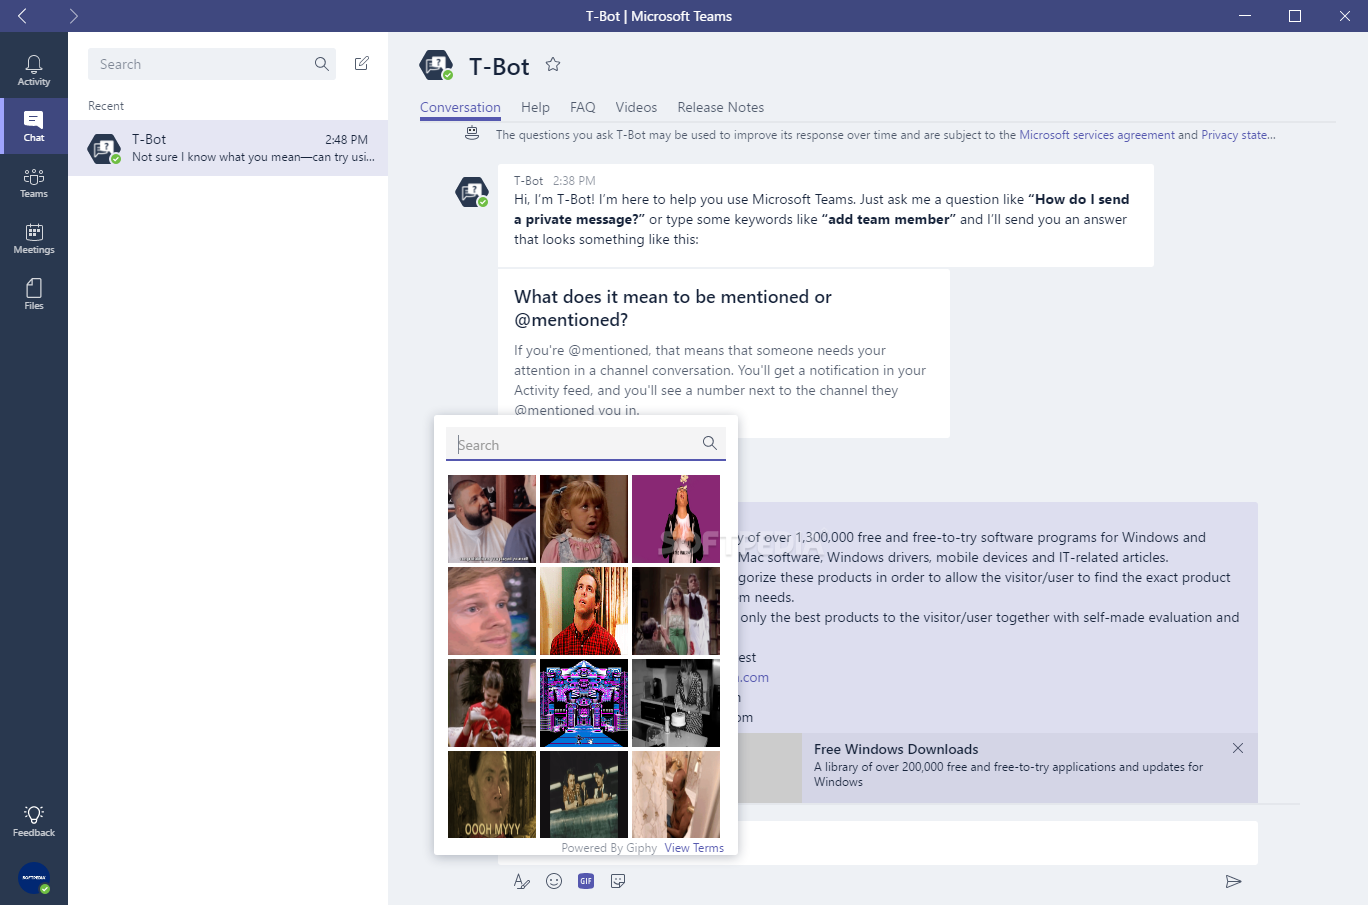Open the Help tab
Screen dimensions: 1368x905
coord(535,107)
